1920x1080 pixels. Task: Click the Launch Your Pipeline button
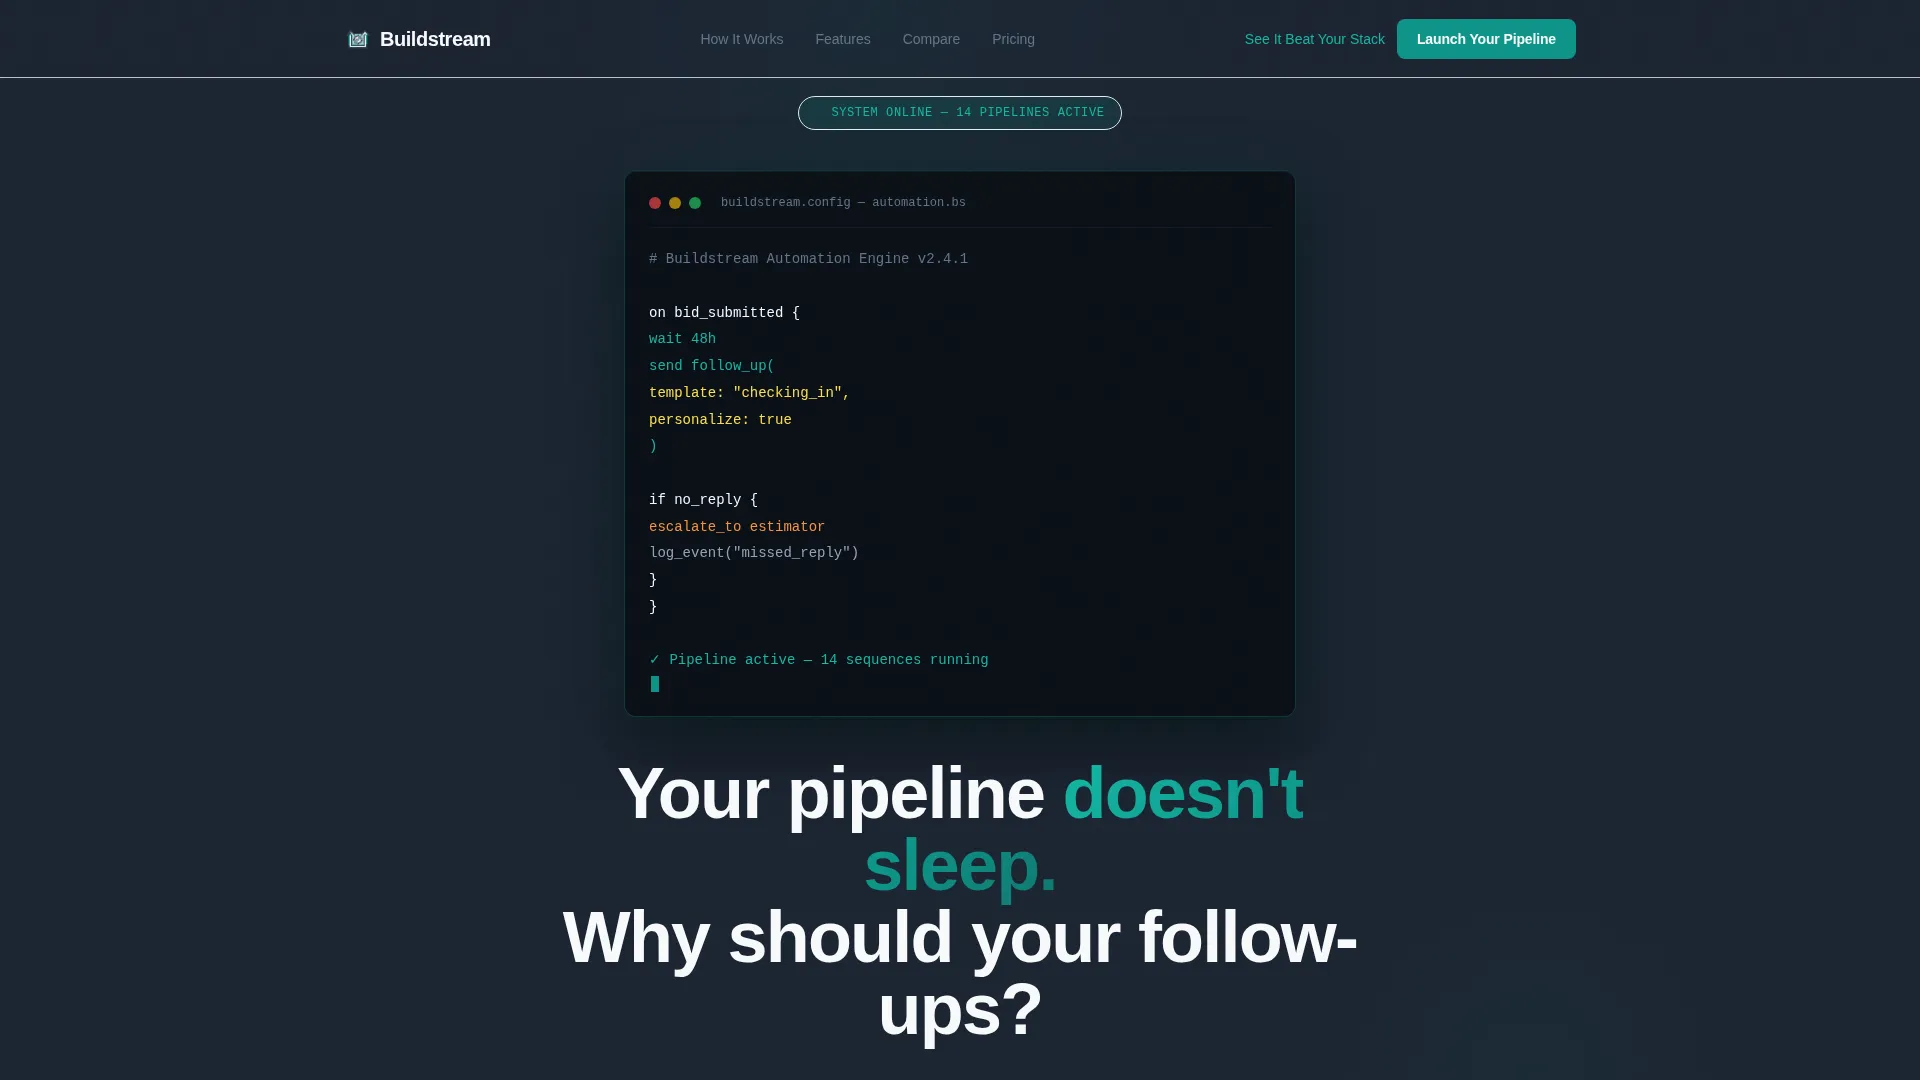[1486, 39]
